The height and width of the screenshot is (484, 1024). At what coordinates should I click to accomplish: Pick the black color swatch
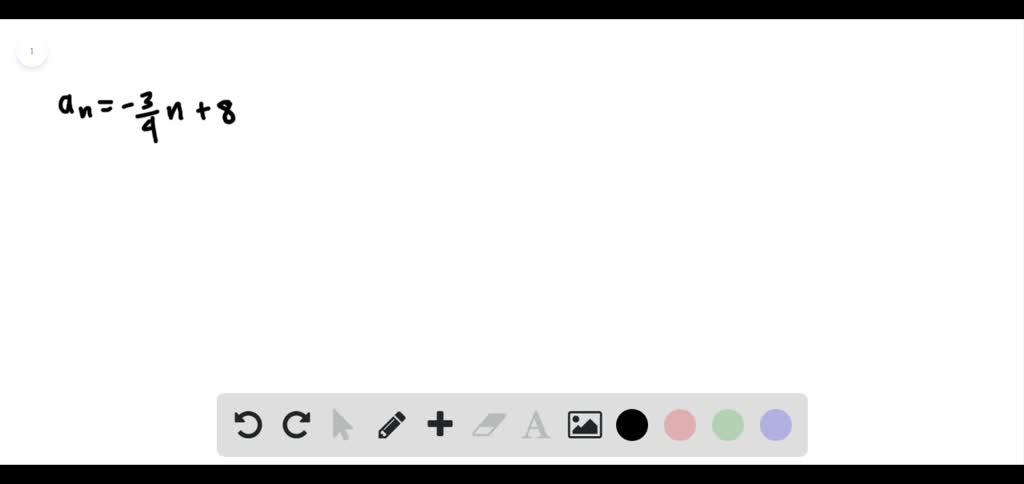click(x=632, y=425)
